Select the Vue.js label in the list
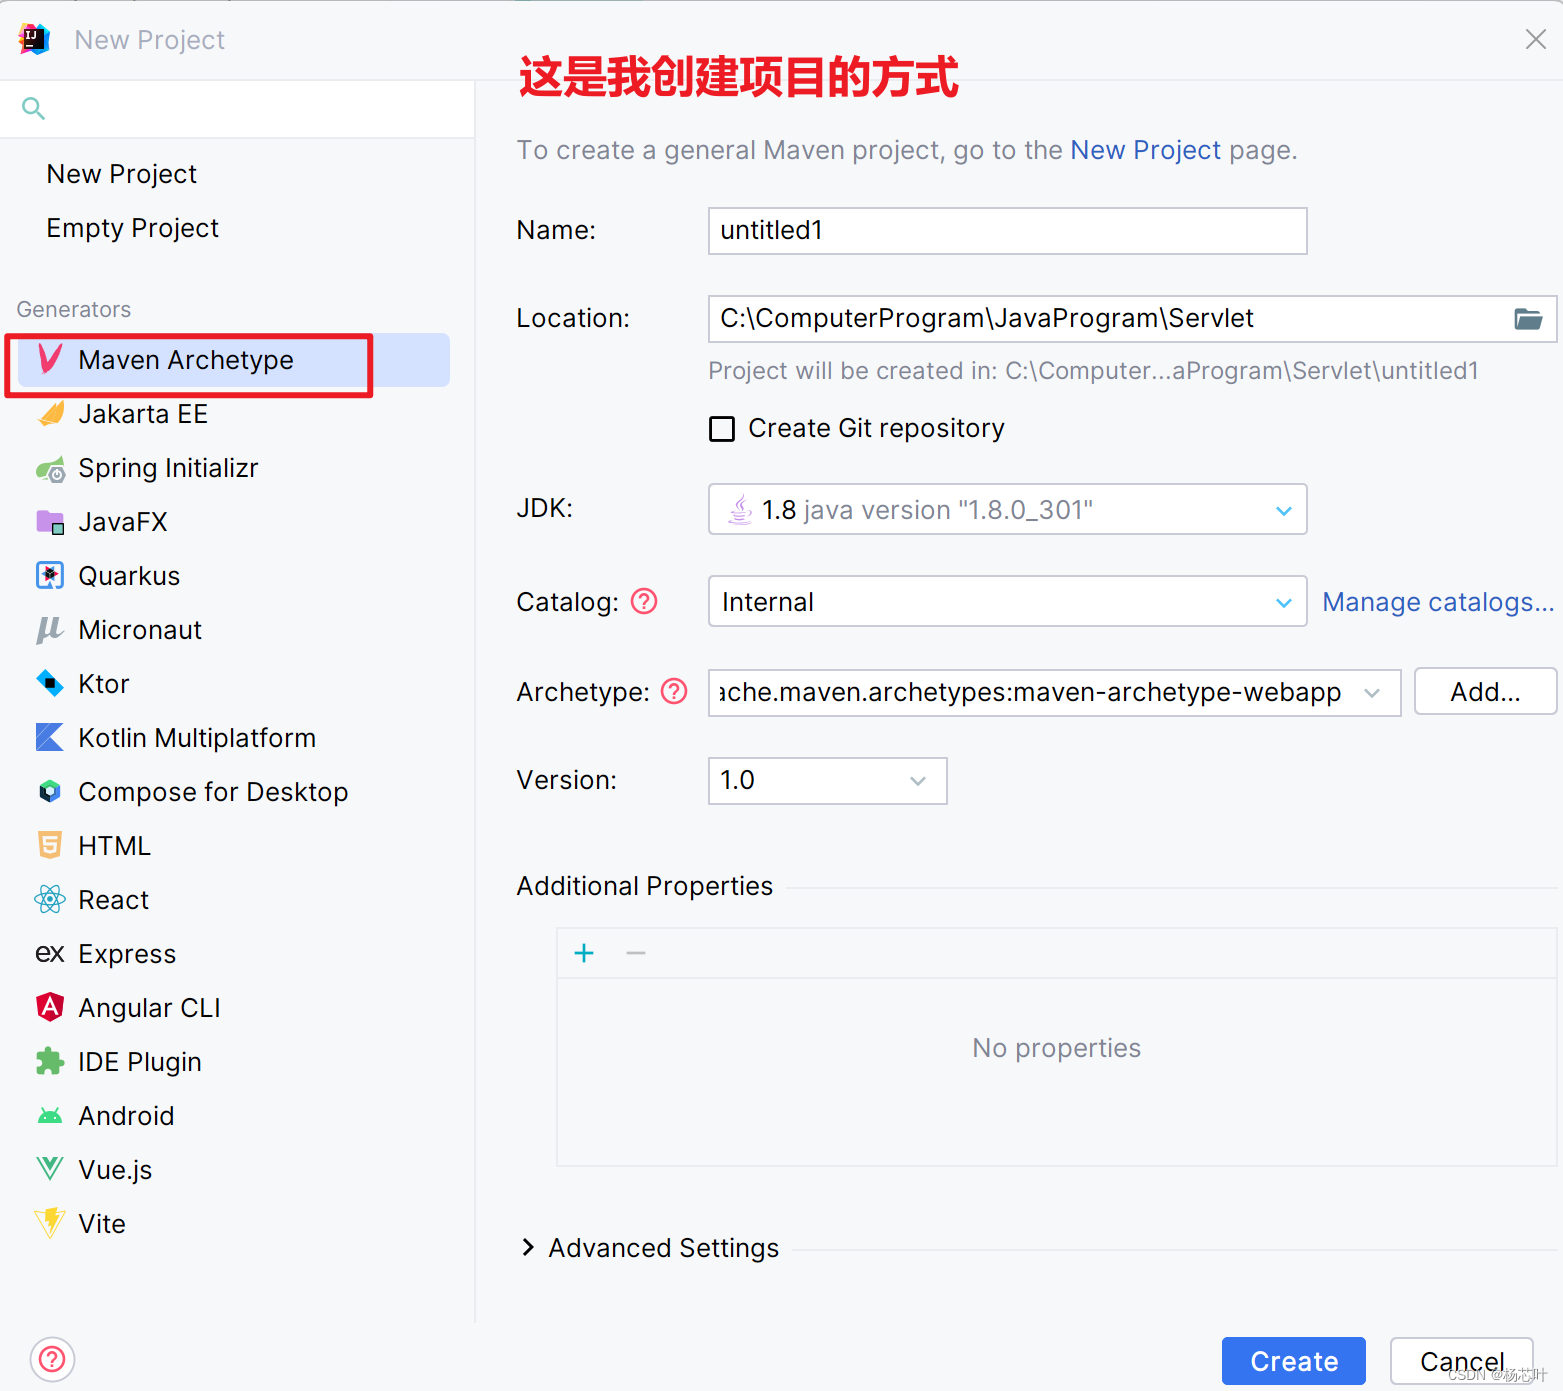Screen dimensions: 1563x1391 click(115, 1170)
